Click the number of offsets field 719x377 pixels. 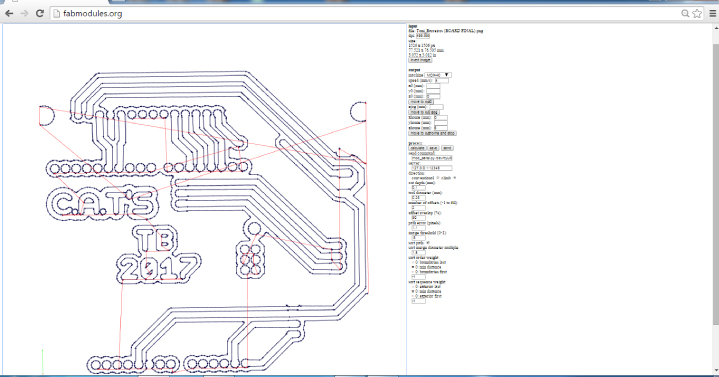coord(419,208)
